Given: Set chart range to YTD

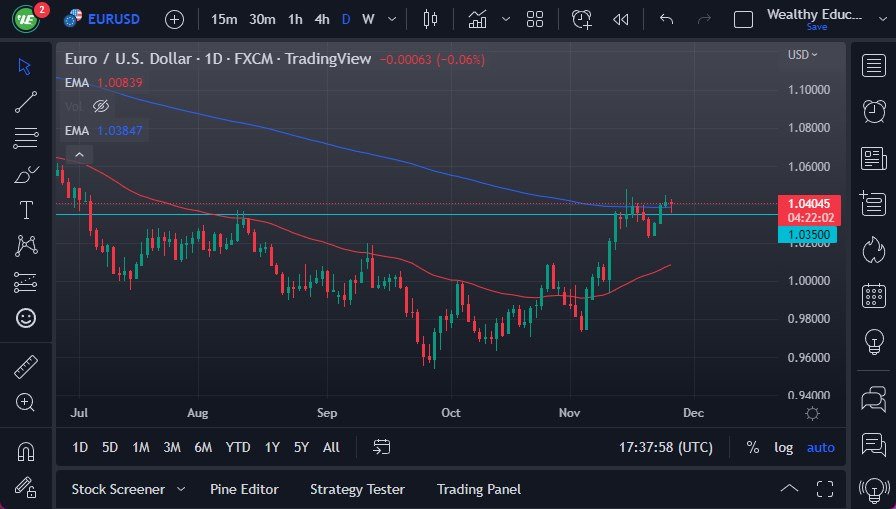Looking at the screenshot, I should [x=238, y=447].
